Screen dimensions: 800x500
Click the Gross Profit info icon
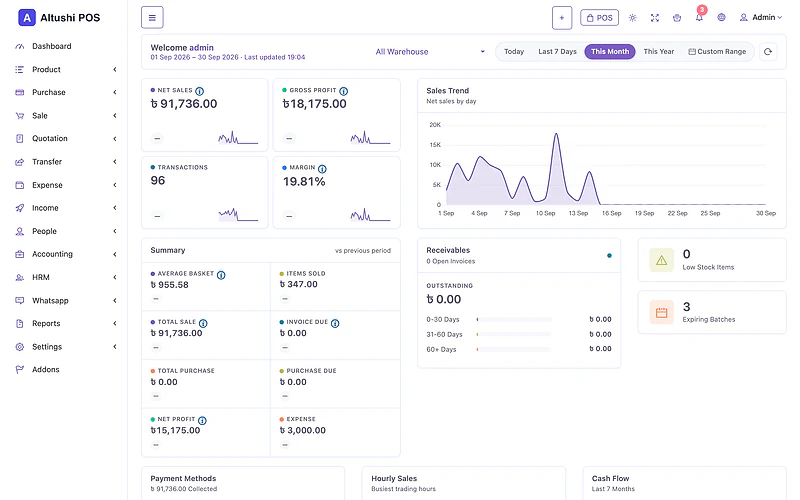(343, 91)
